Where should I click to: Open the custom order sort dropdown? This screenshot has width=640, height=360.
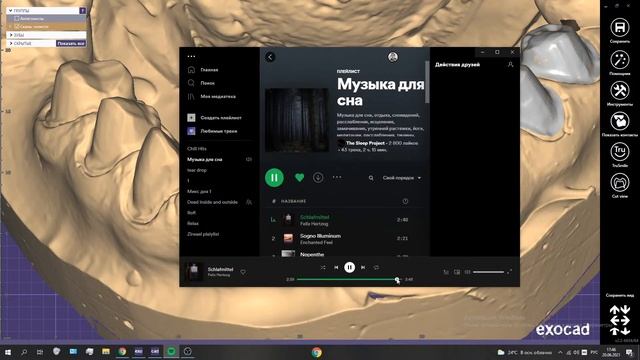(402, 178)
